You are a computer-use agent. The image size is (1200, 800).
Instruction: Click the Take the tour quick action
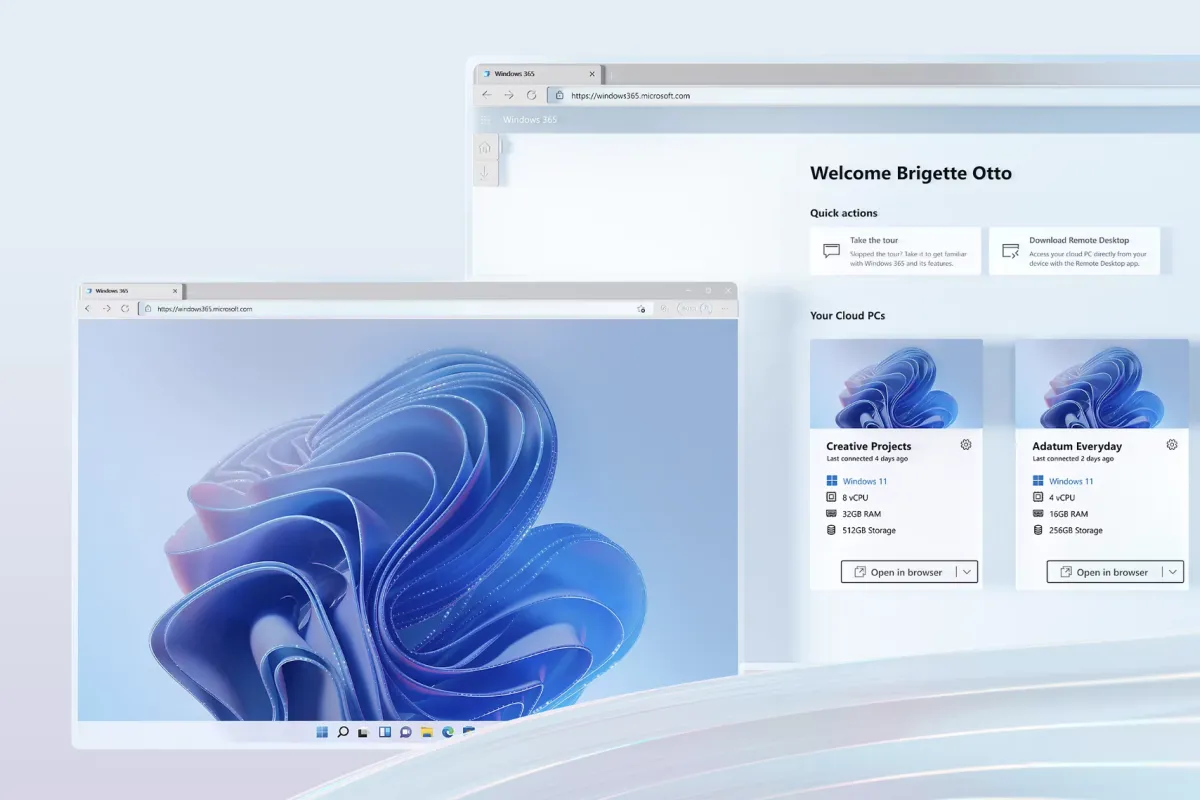pyautogui.click(x=894, y=251)
